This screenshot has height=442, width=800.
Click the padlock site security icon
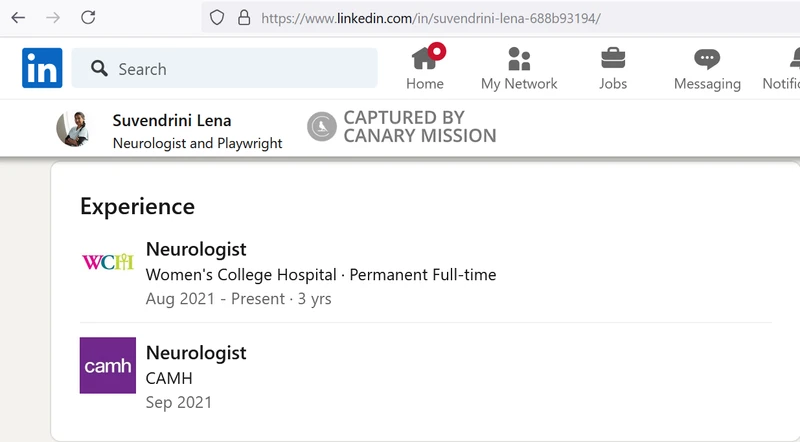[x=244, y=18]
